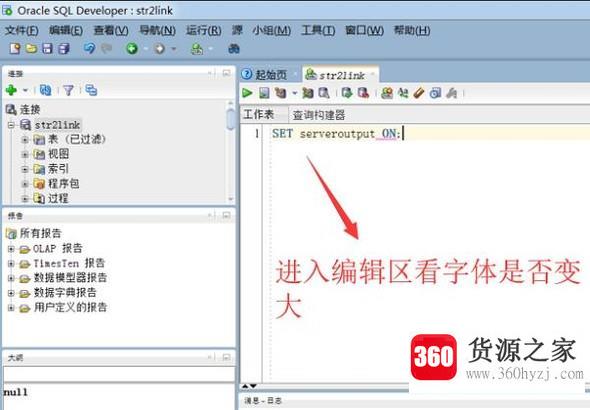Click the green plus New Connection icon
This screenshot has width=590, height=410.
(x=11, y=90)
